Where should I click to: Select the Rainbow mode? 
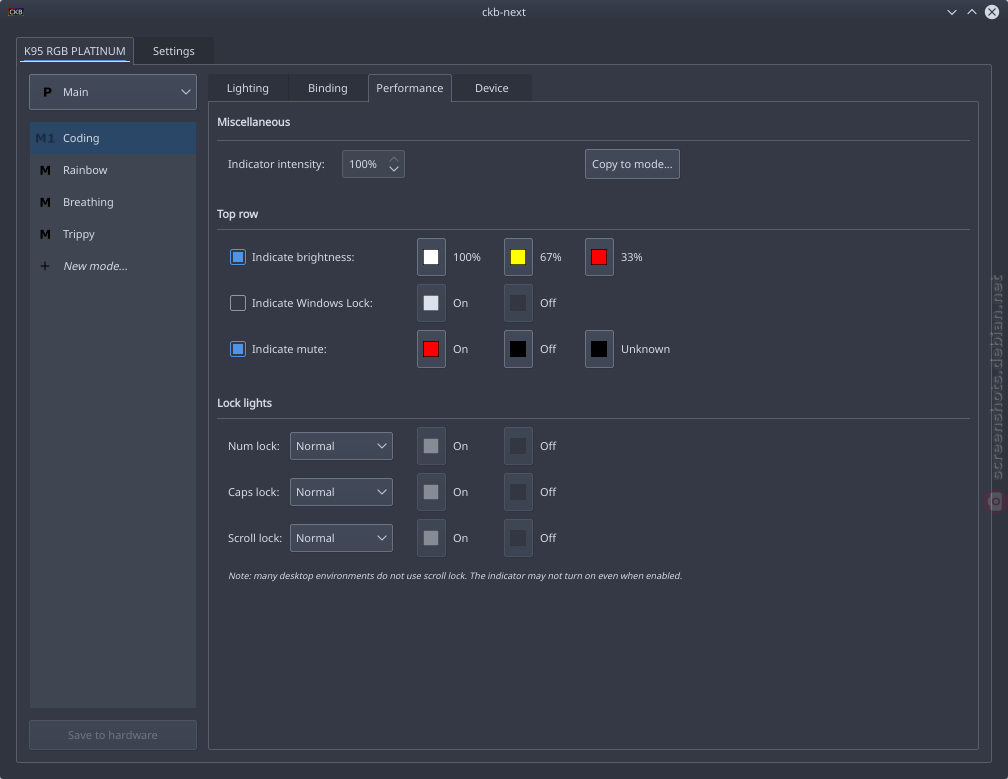tap(113, 170)
